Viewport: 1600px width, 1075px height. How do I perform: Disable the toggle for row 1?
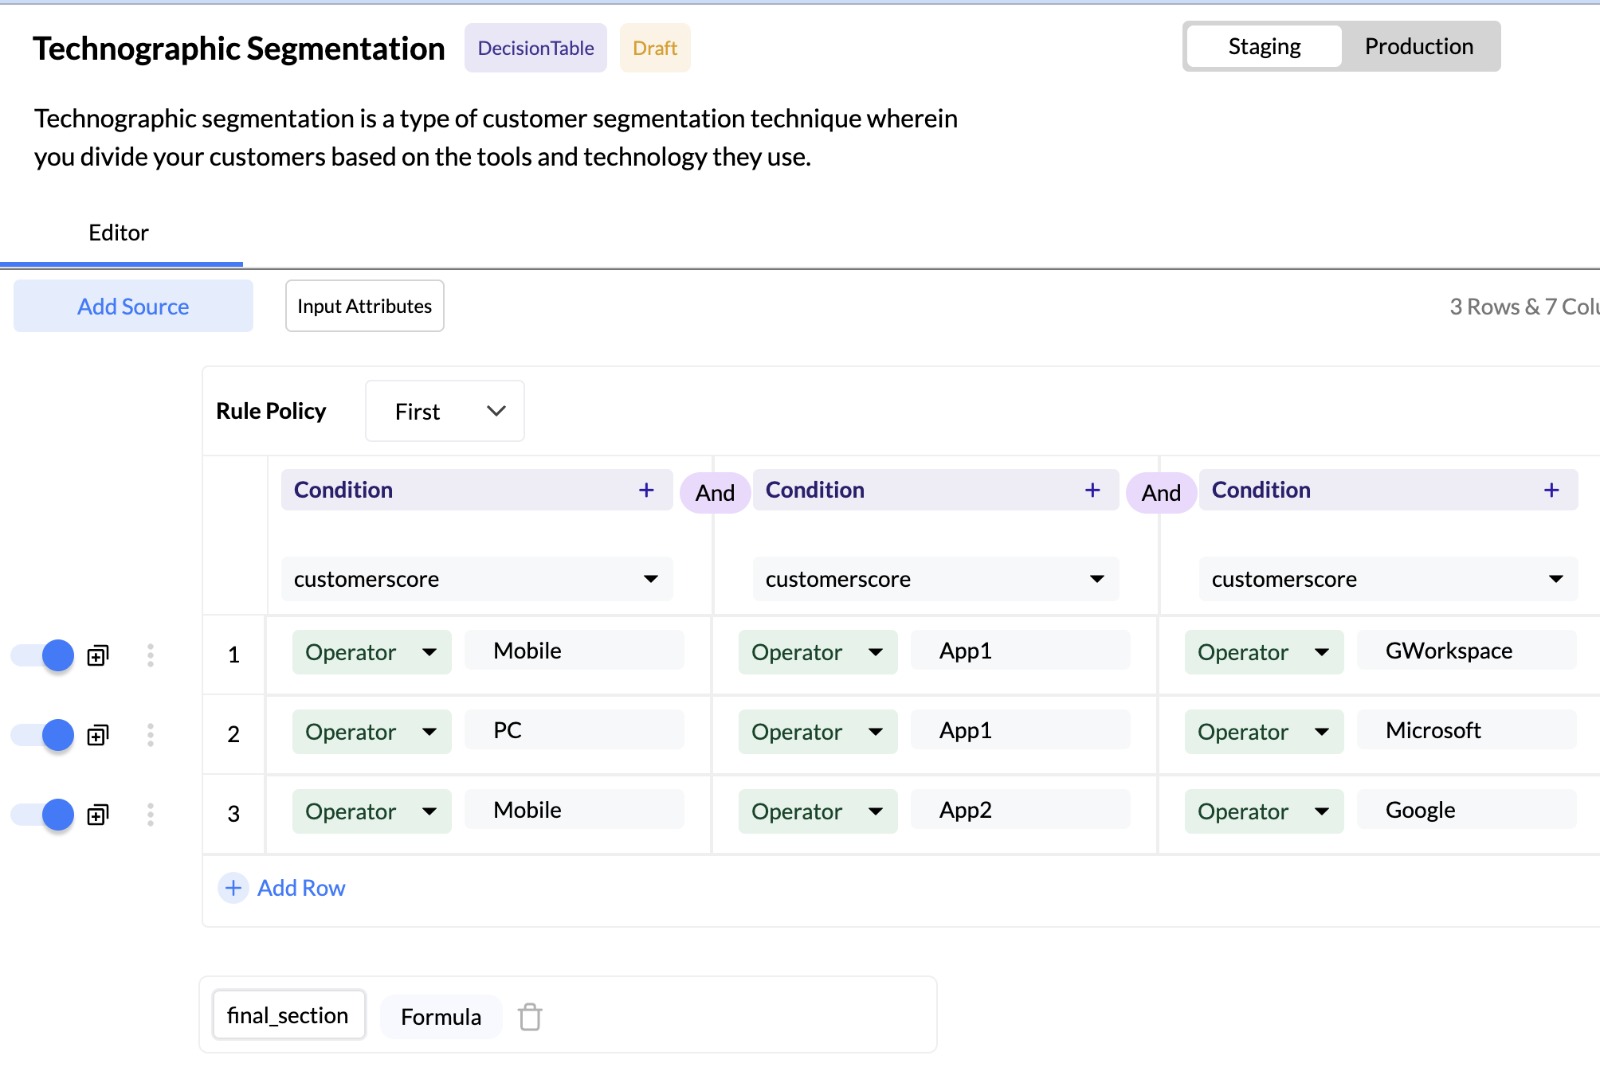(43, 656)
